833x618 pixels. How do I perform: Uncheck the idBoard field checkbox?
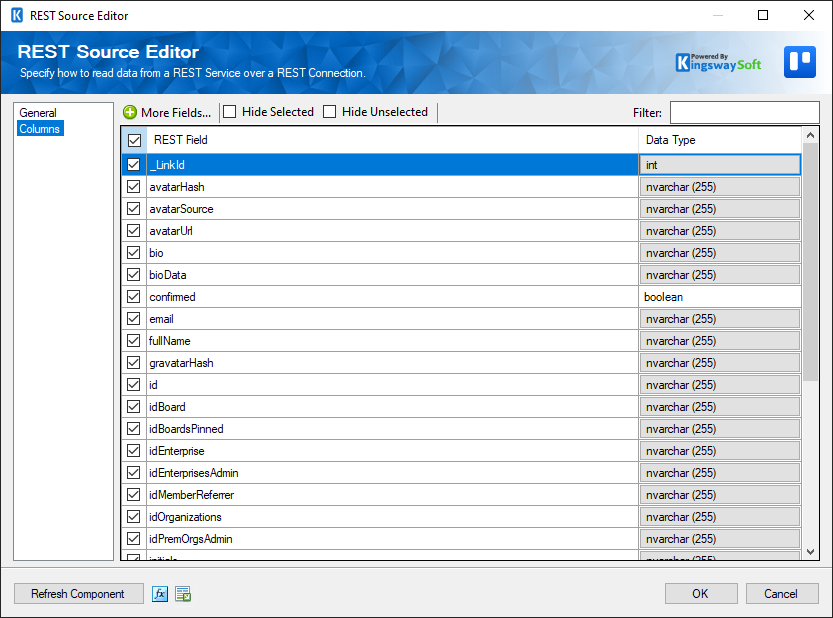point(134,407)
